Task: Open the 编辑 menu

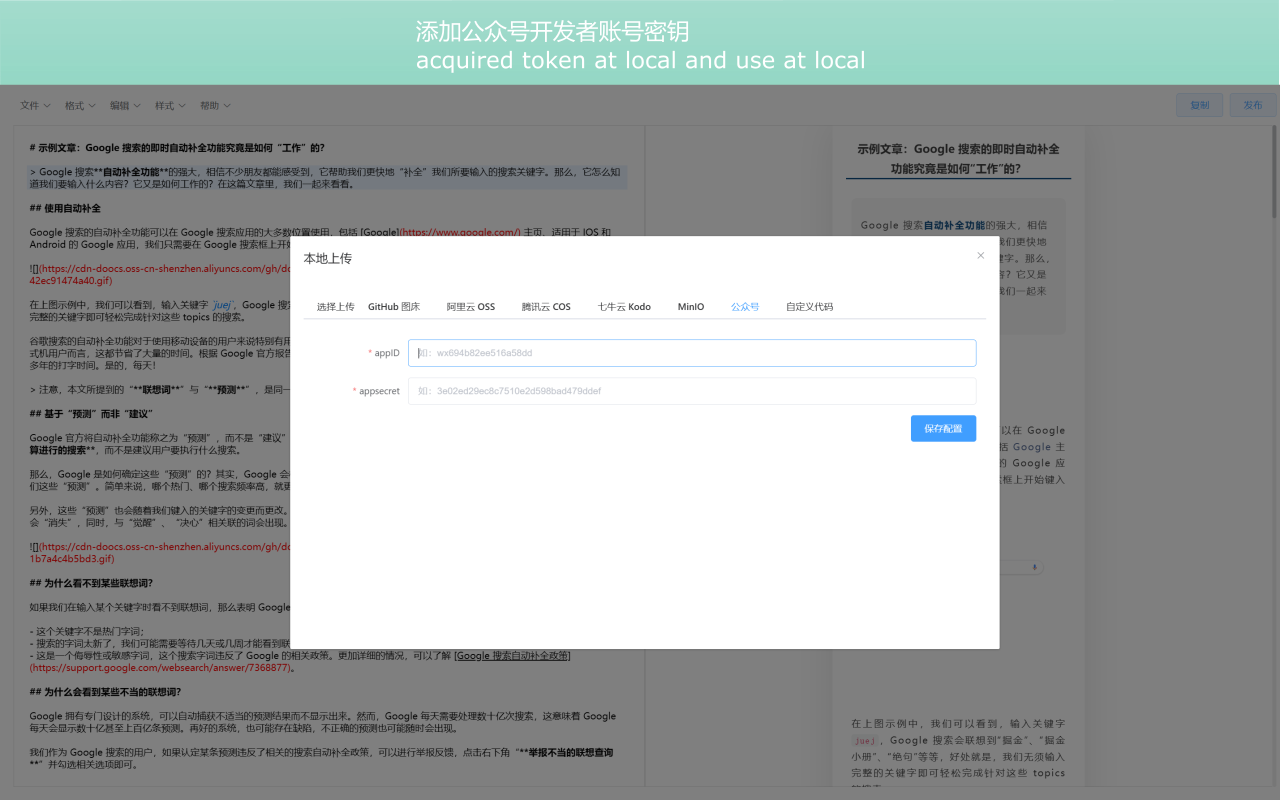Action: [125, 105]
